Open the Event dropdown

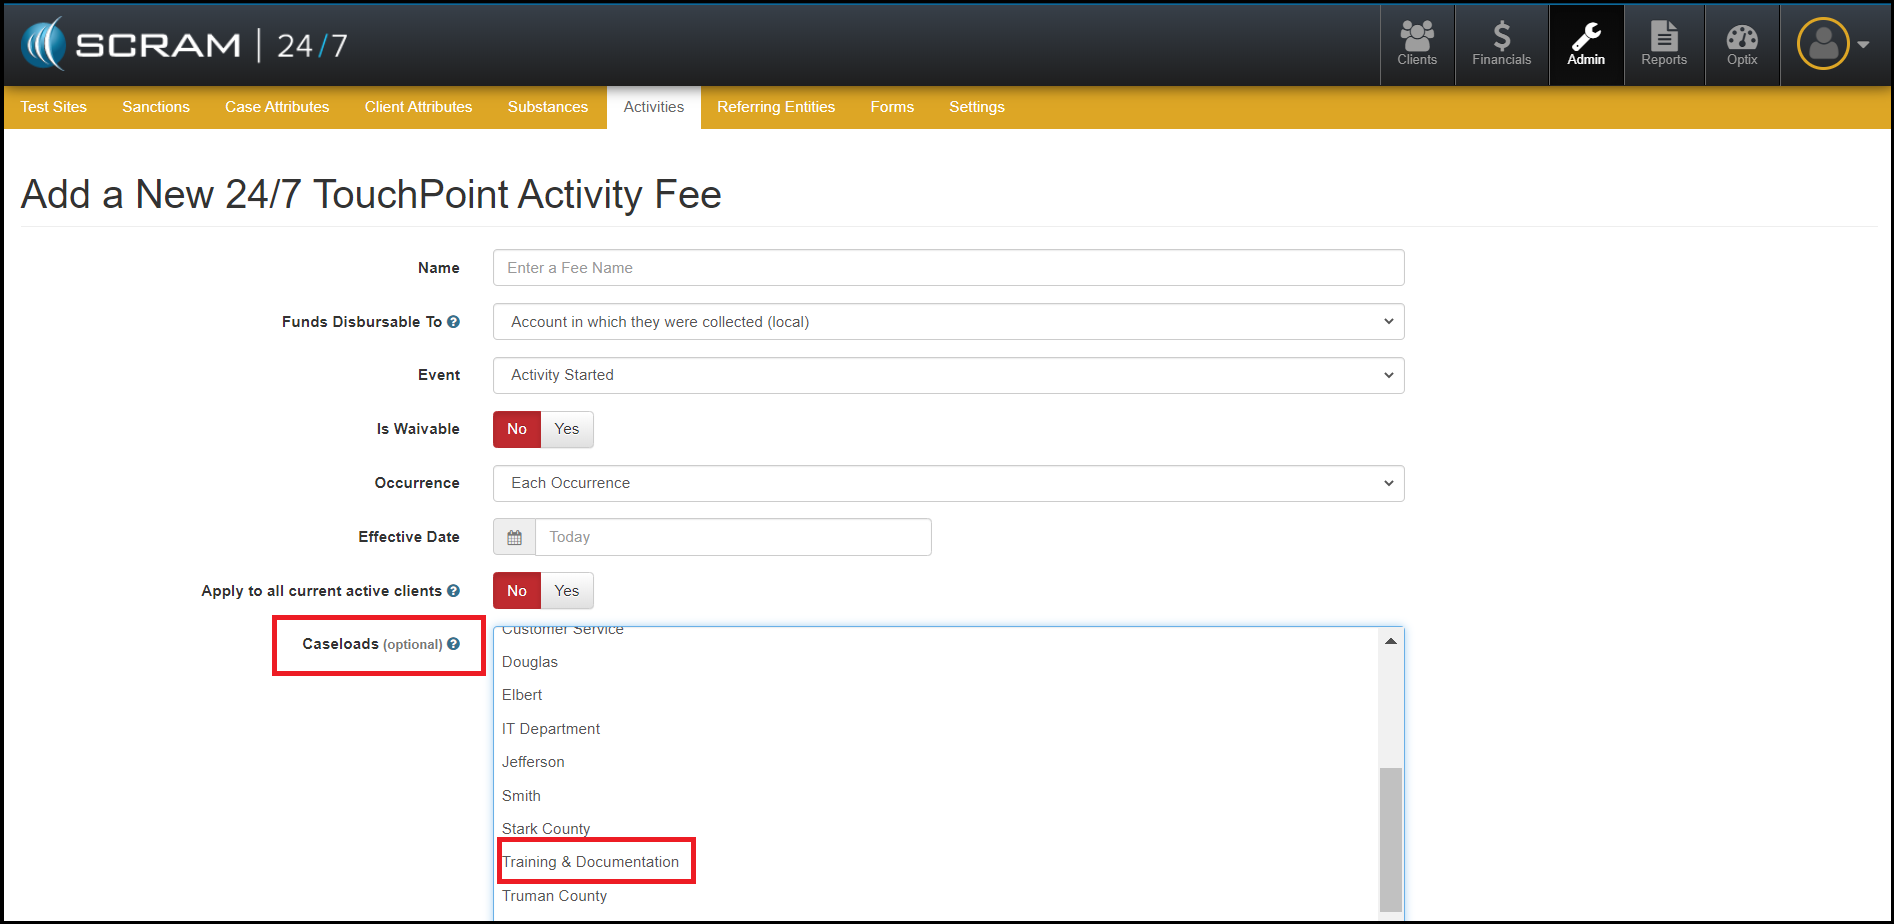(948, 376)
